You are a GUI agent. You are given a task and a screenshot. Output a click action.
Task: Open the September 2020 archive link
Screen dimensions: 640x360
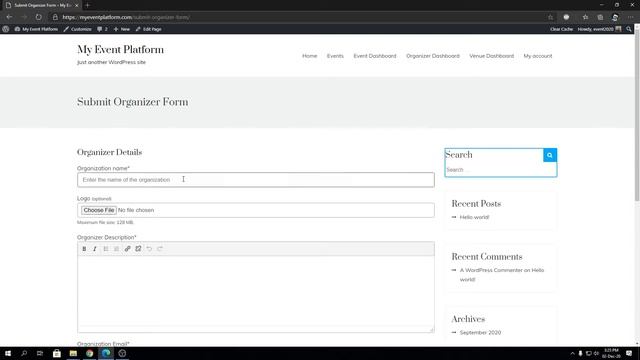point(480,333)
